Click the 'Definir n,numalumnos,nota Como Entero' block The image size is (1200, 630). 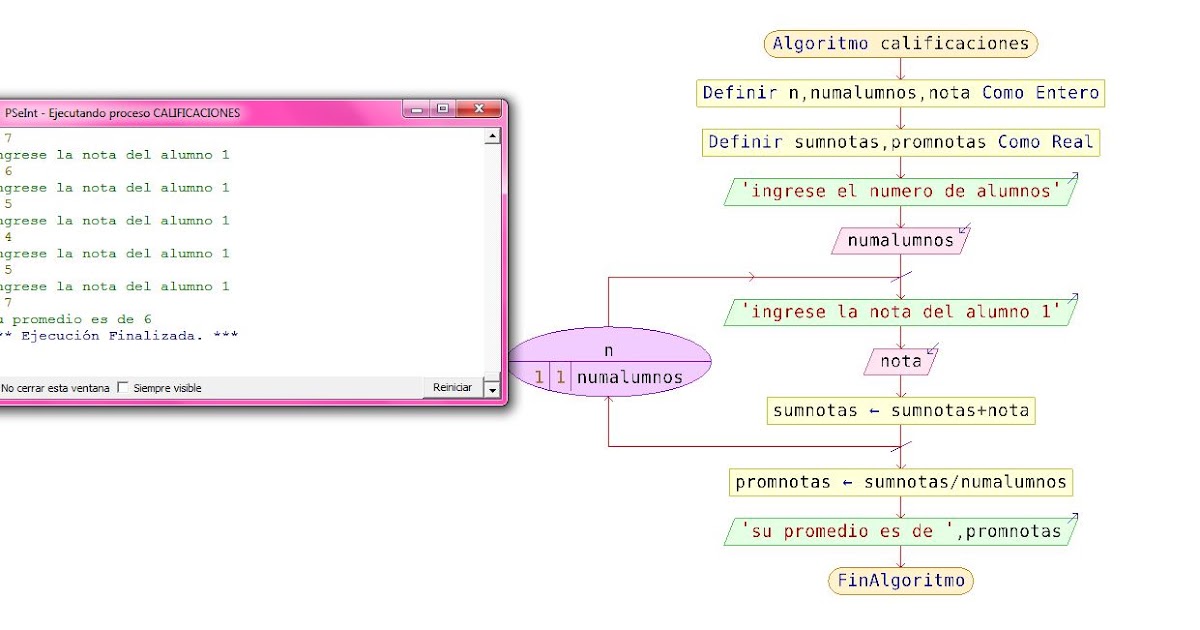pyautogui.click(x=899, y=92)
